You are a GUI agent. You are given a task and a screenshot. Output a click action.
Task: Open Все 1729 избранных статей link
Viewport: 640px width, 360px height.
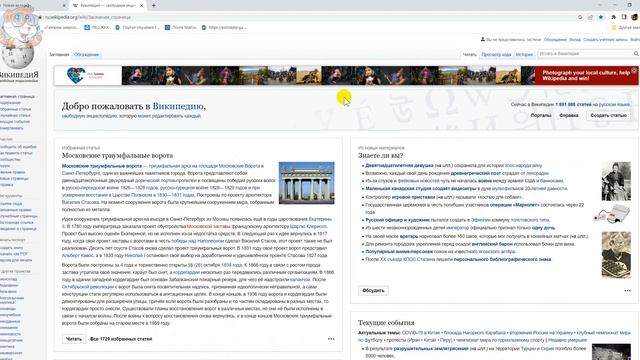pos(121,339)
